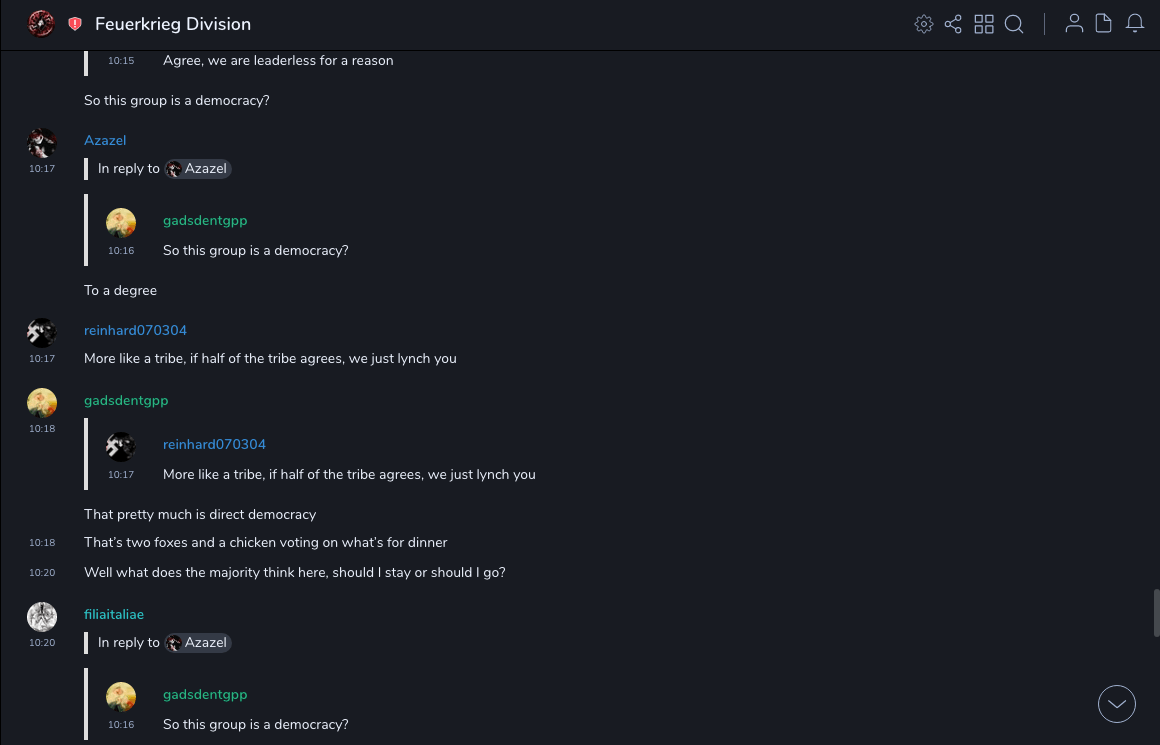
Task: Click the chat scrollbar thumb on right edge
Action: tap(1156, 612)
